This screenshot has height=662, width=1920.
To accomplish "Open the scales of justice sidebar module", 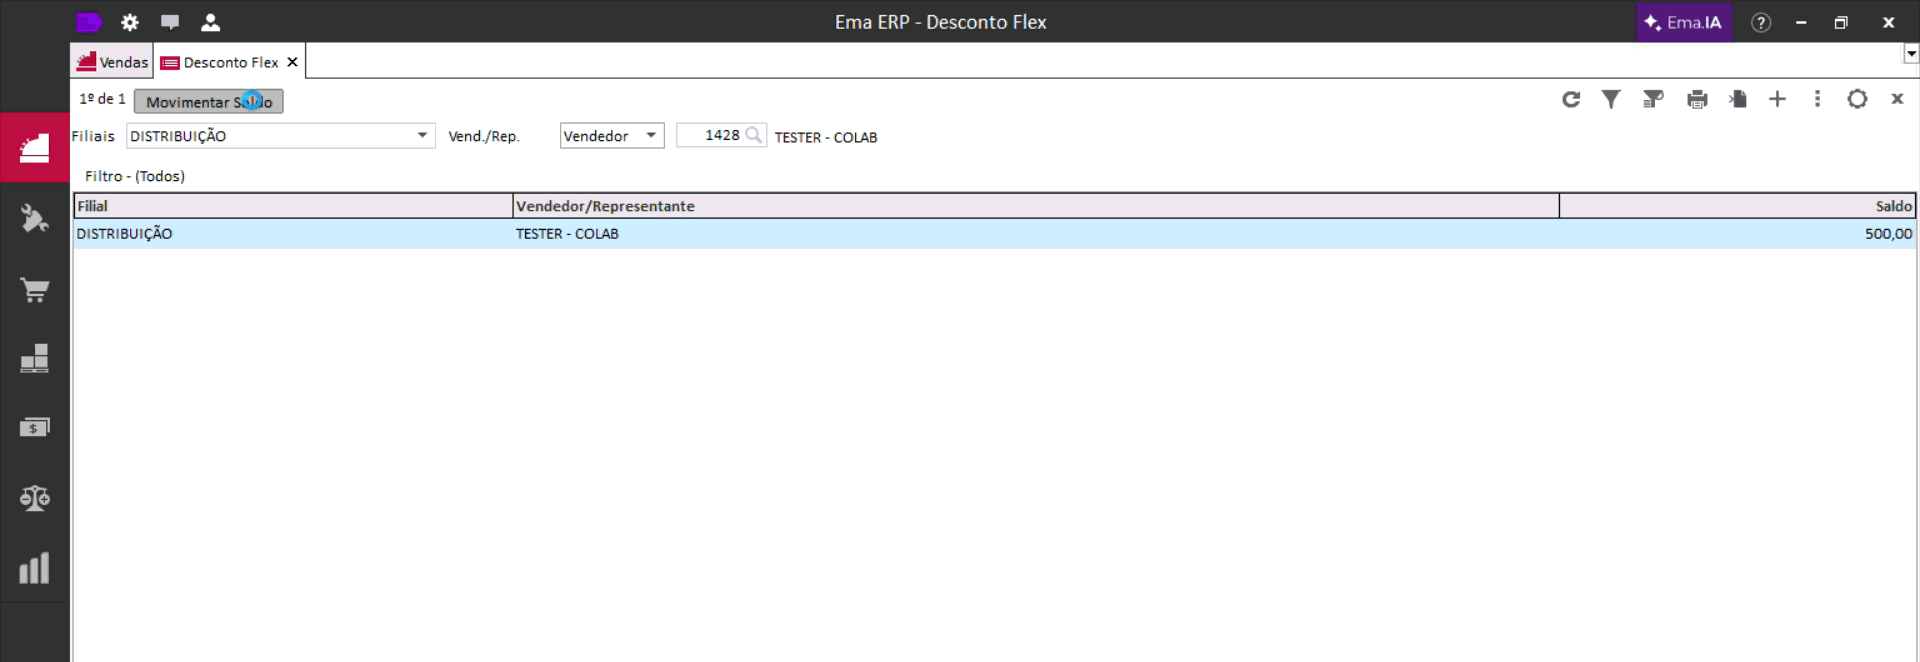I will pyautogui.click(x=35, y=498).
